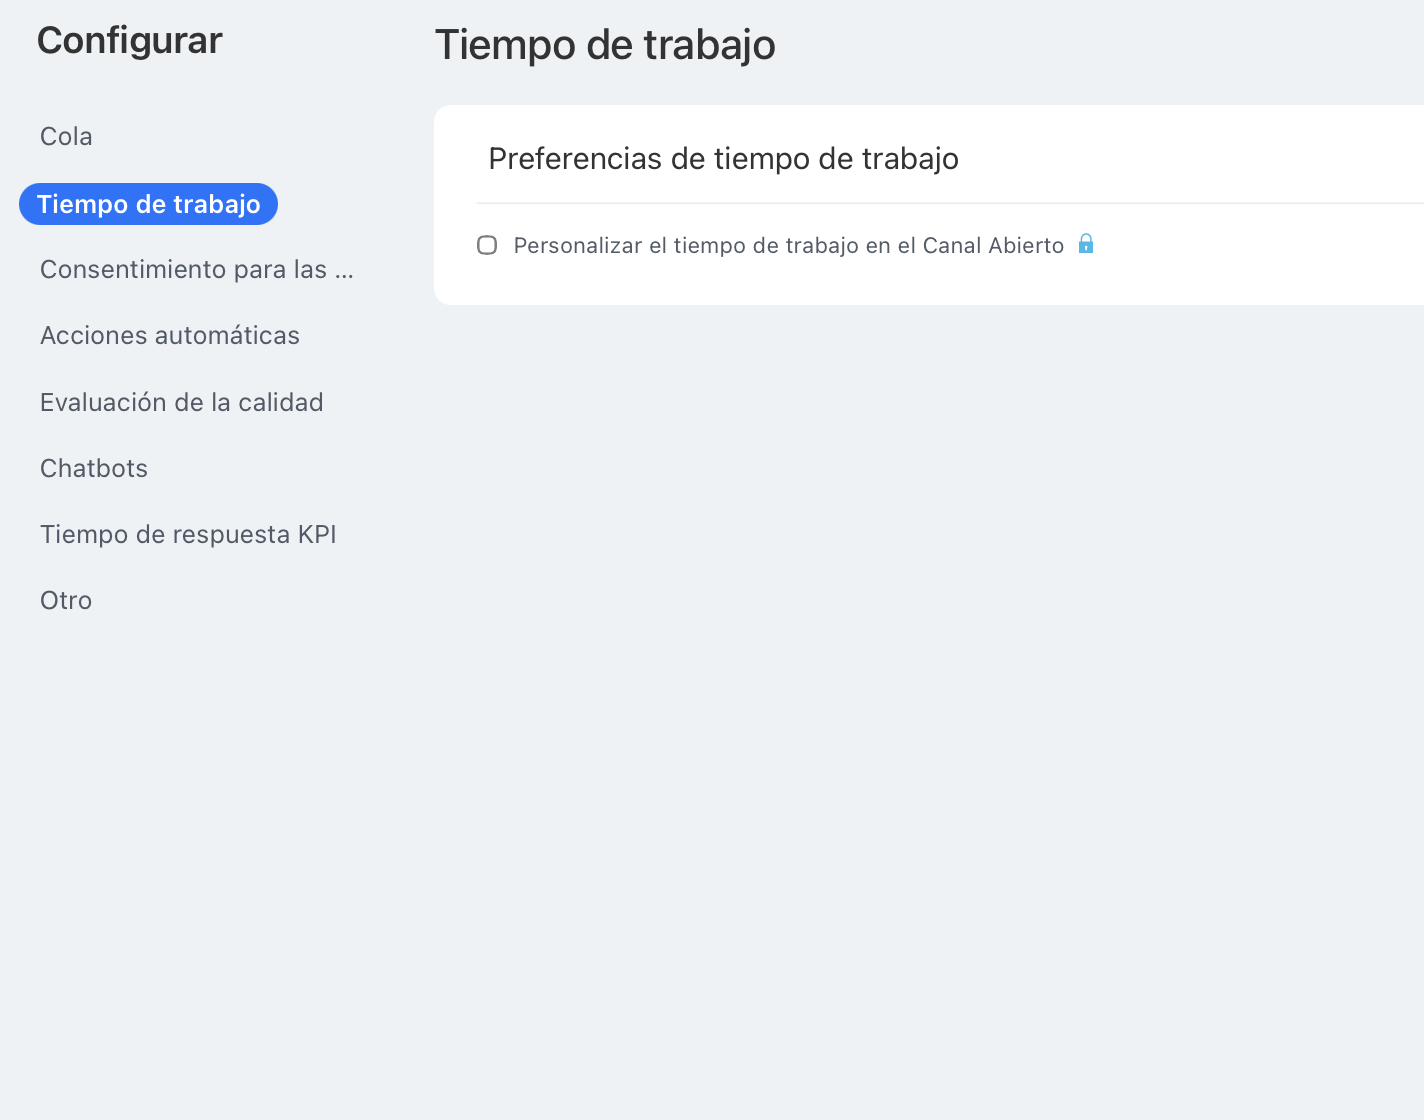Click the Configurar sidebar heading

pyautogui.click(x=130, y=41)
